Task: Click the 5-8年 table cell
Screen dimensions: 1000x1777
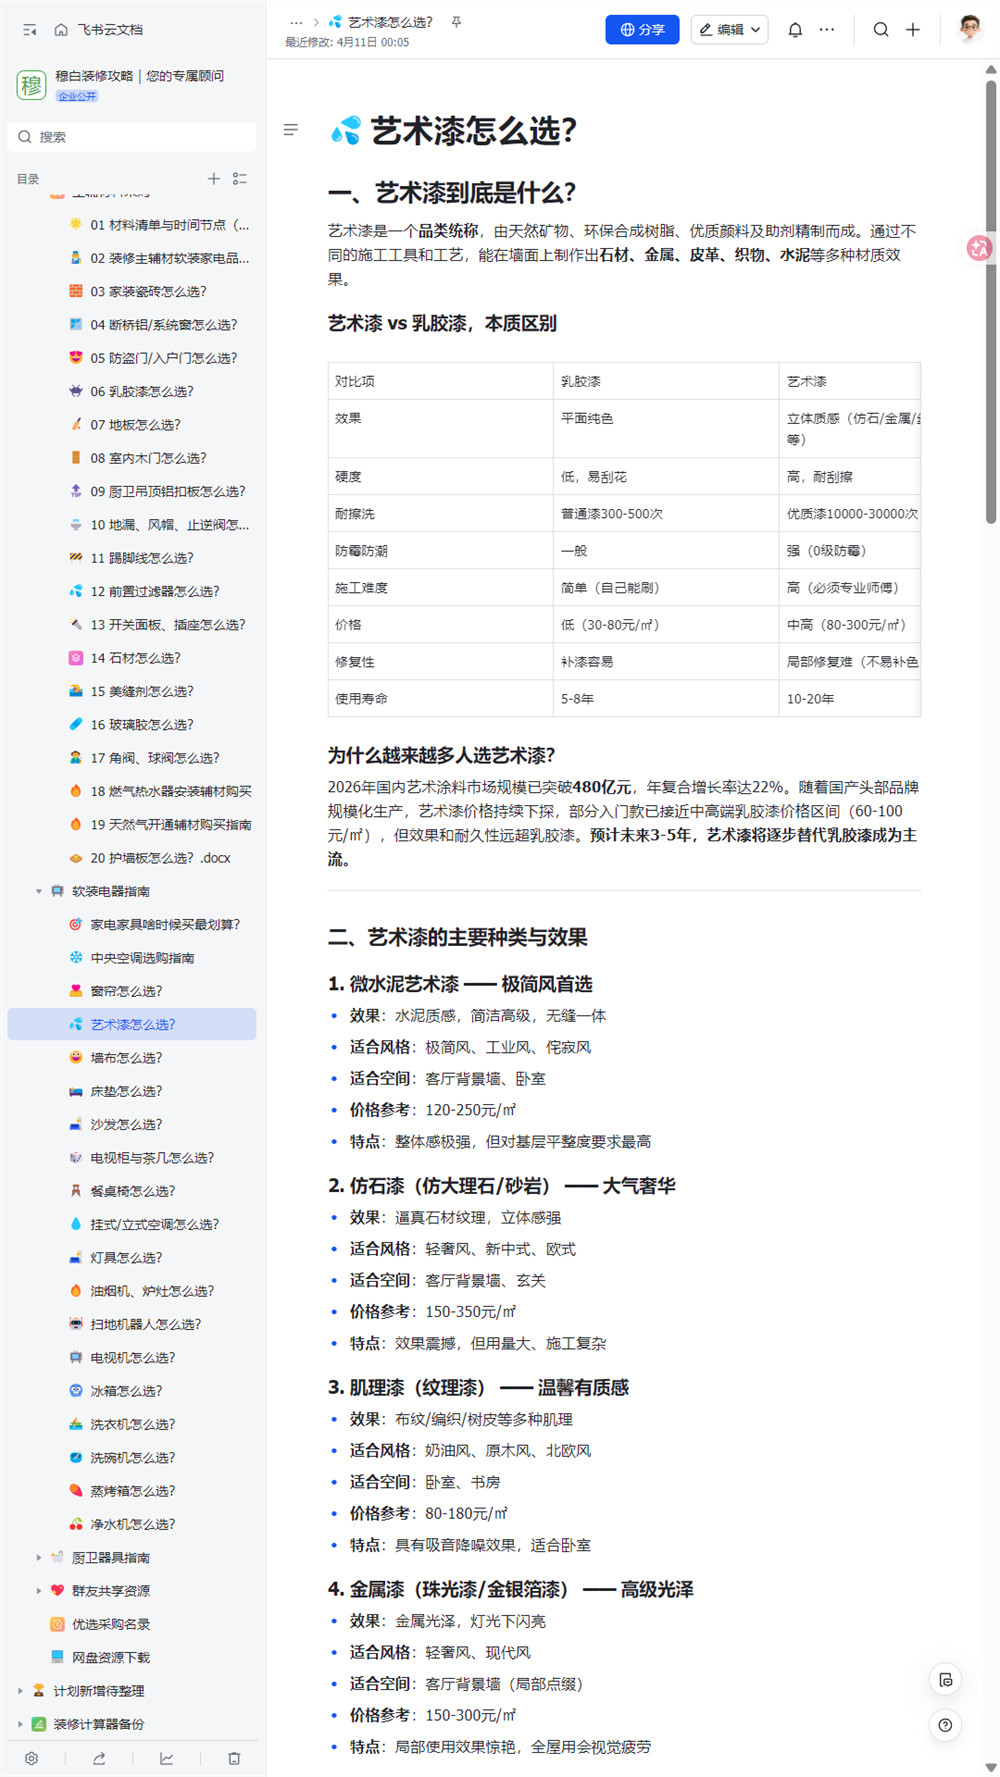Action: (666, 699)
